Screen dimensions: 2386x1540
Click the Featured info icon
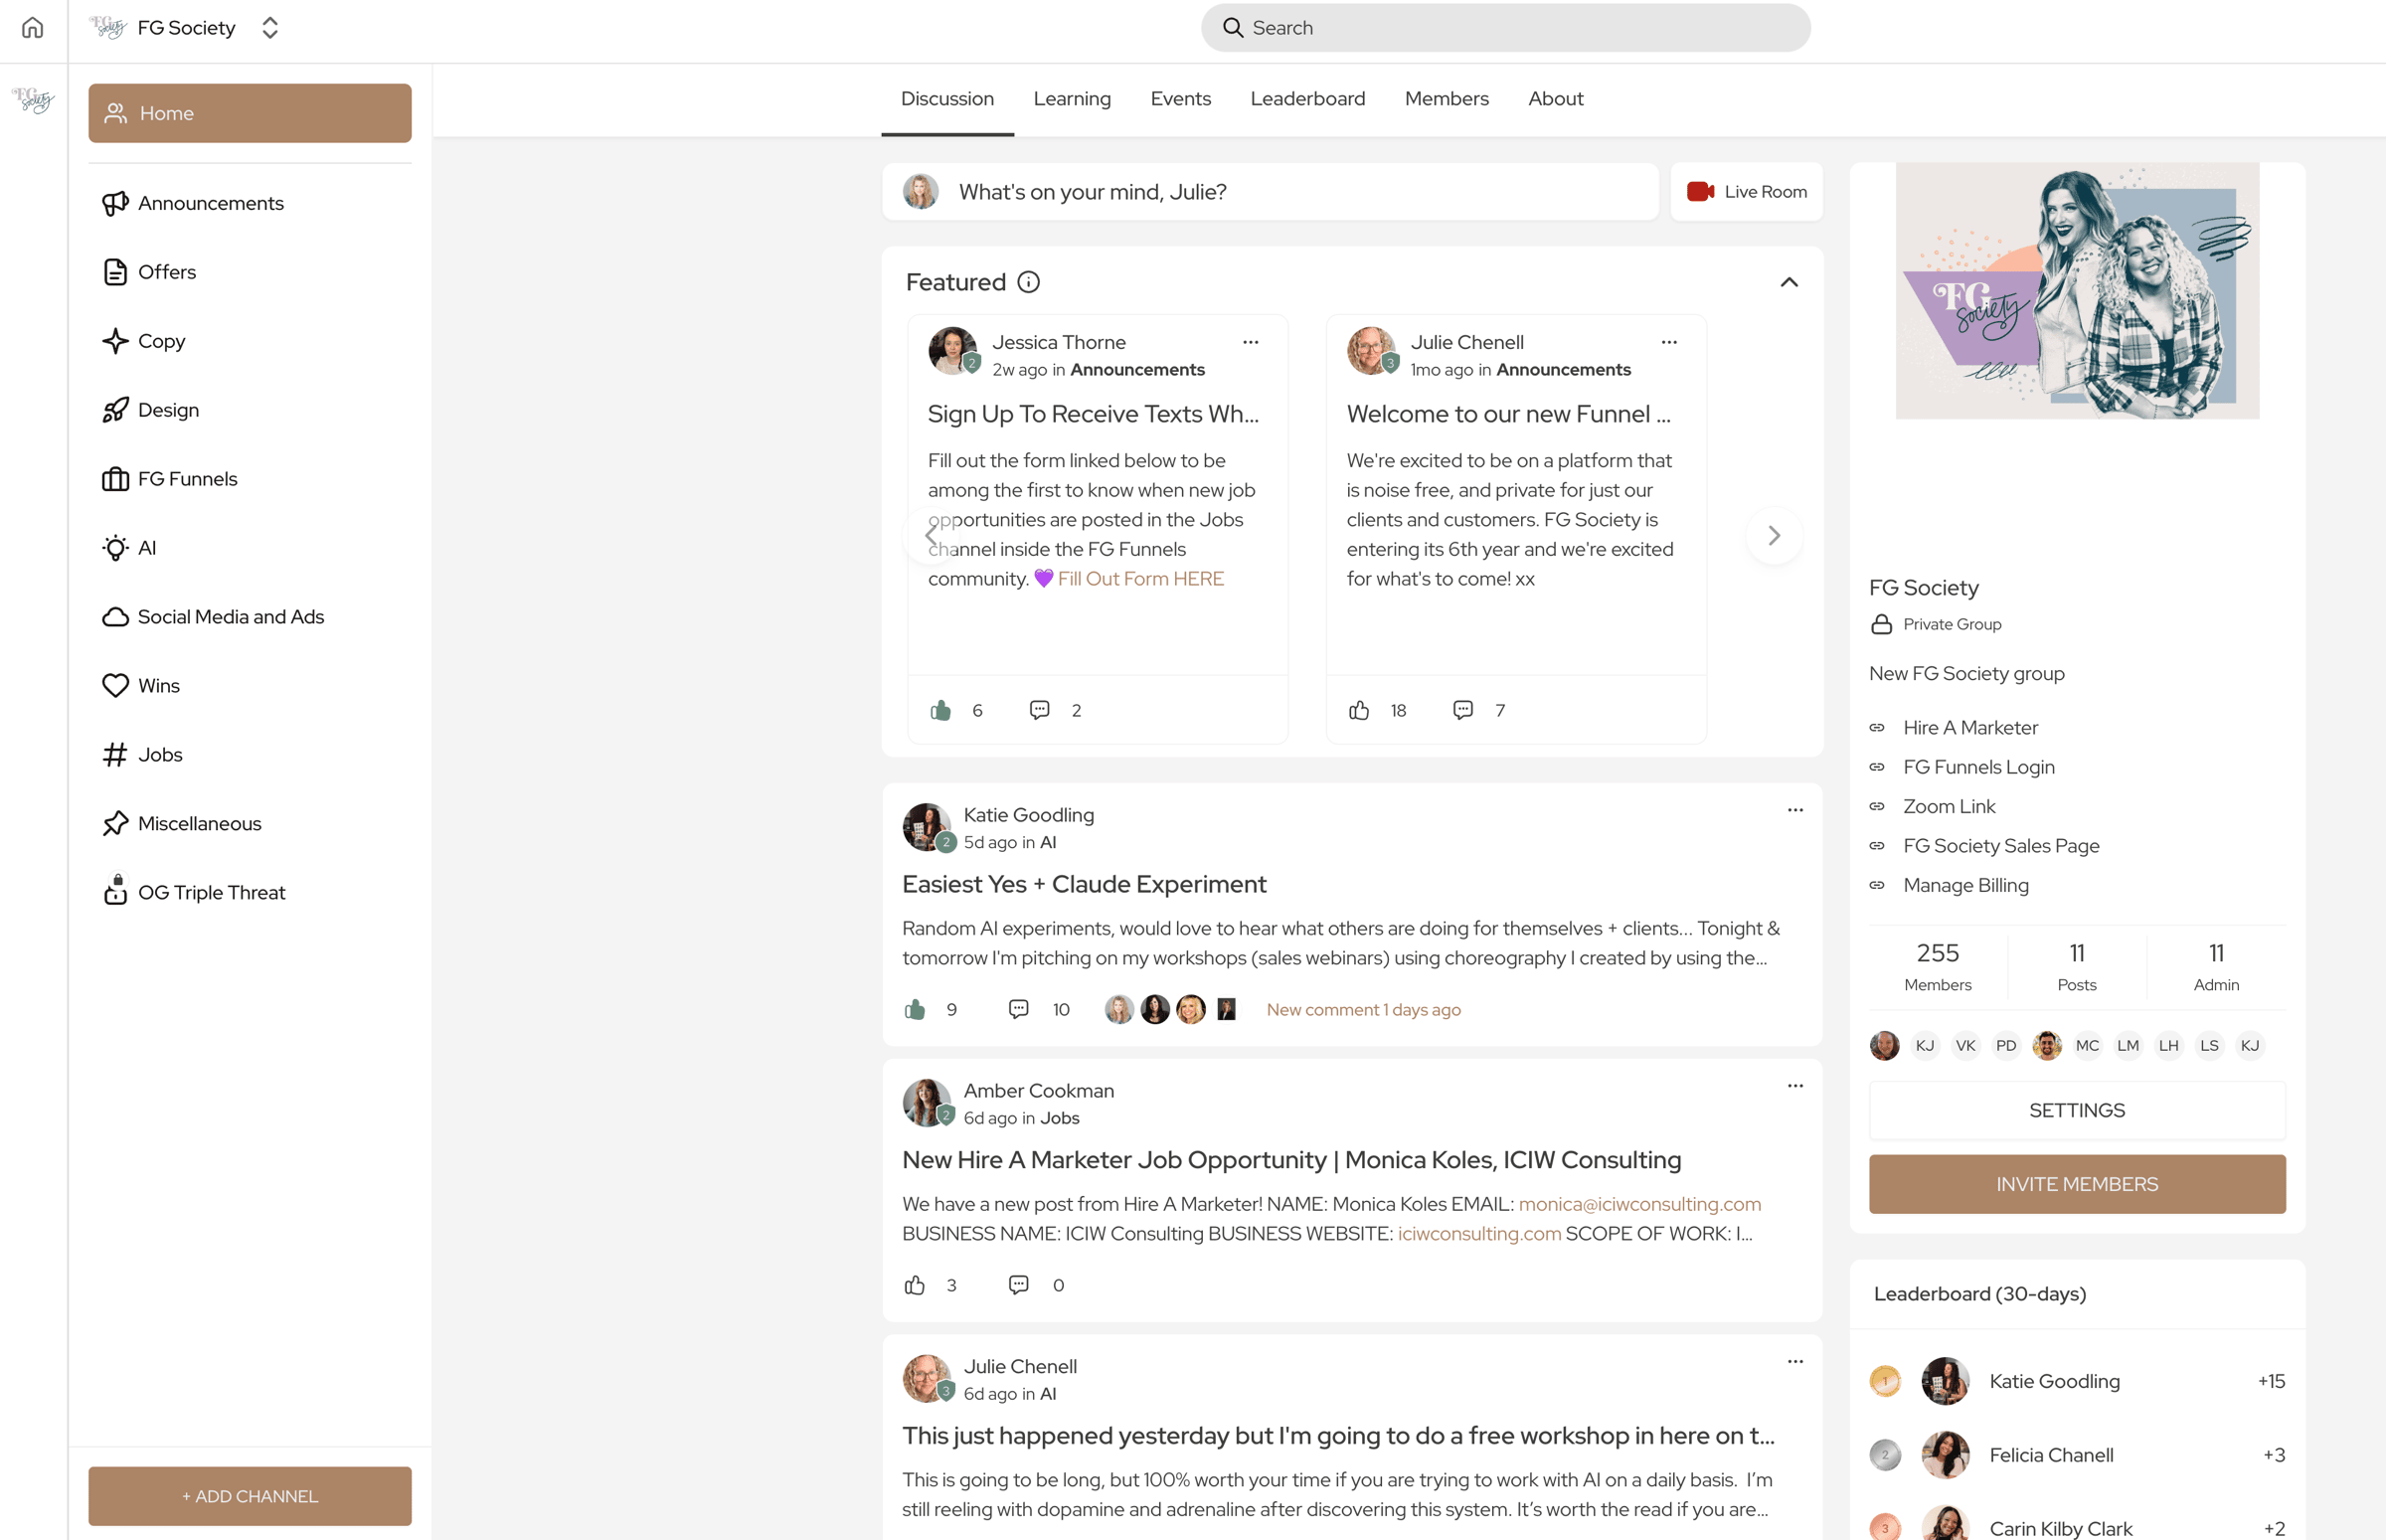[x=1028, y=283]
